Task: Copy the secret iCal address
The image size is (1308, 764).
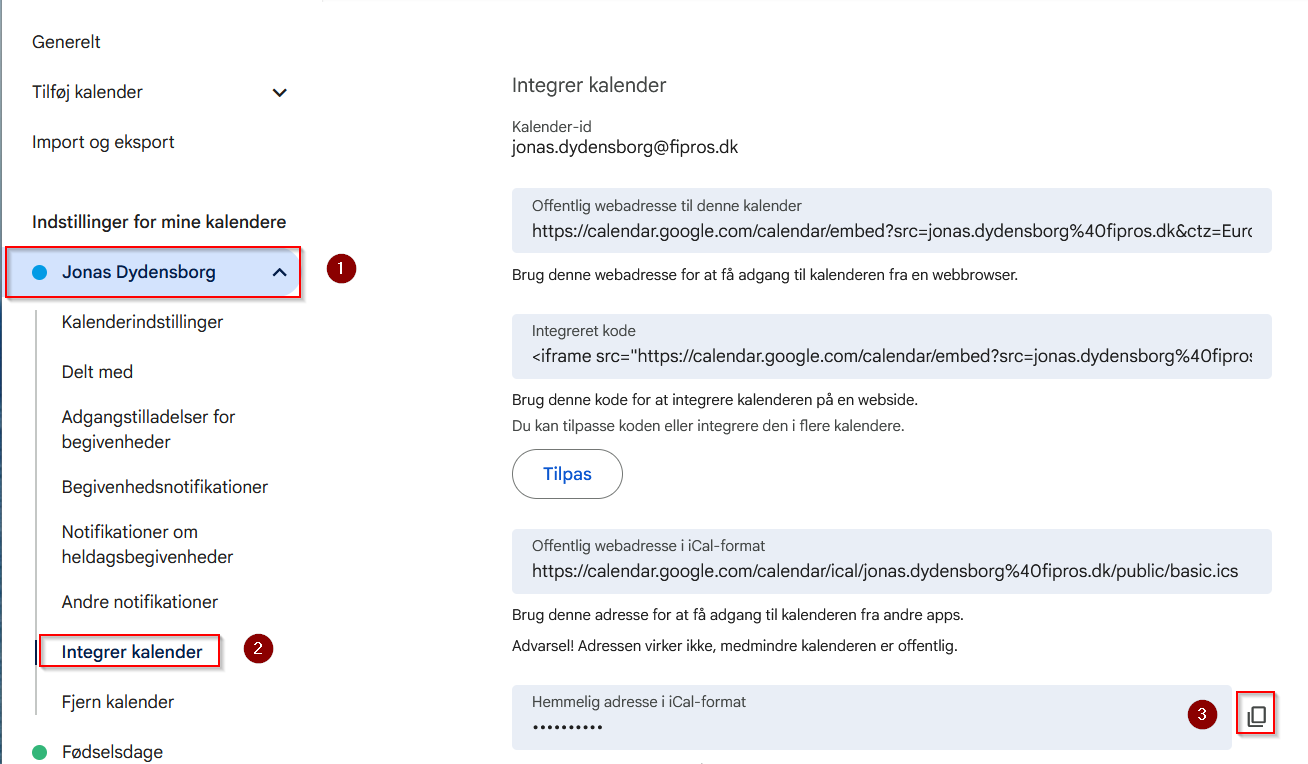Action: click(x=1257, y=716)
